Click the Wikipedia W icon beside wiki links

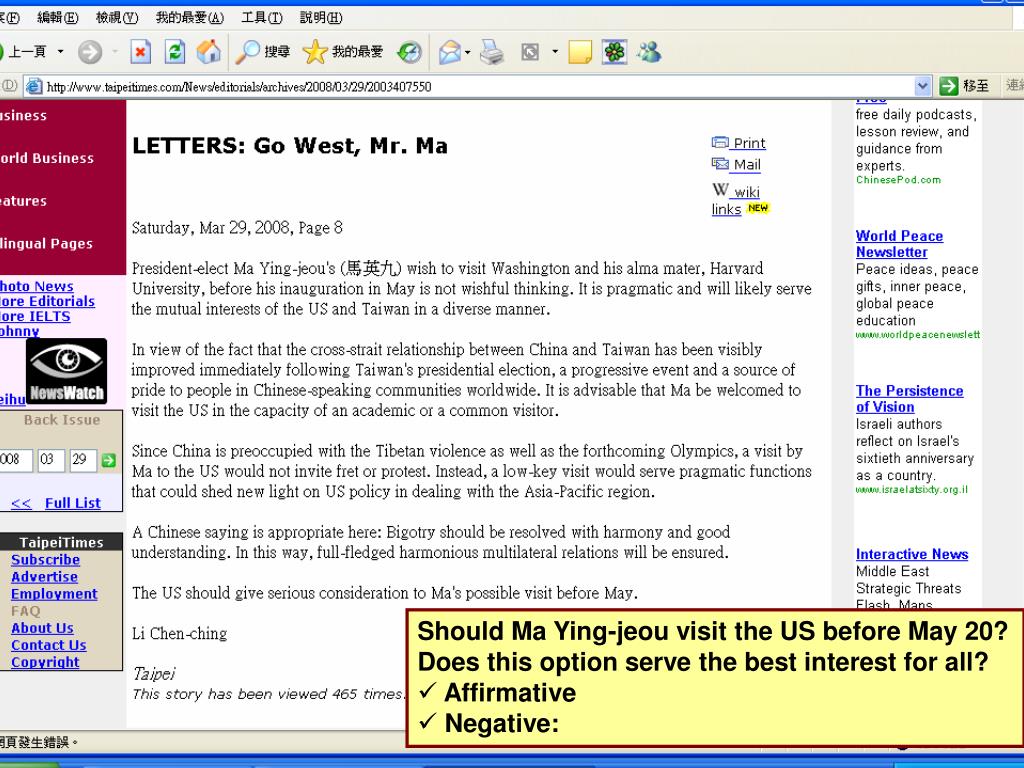point(720,190)
